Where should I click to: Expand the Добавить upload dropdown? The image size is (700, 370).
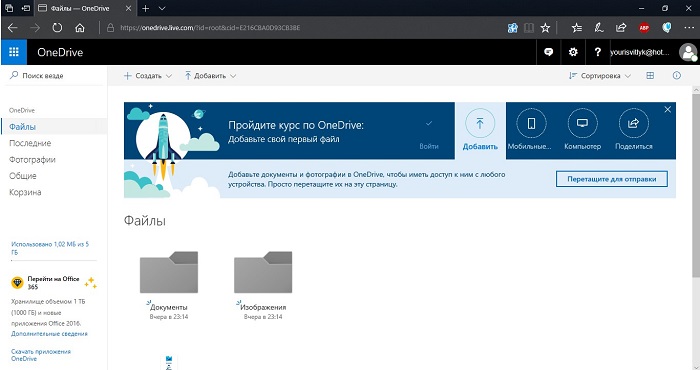(210, 76)
